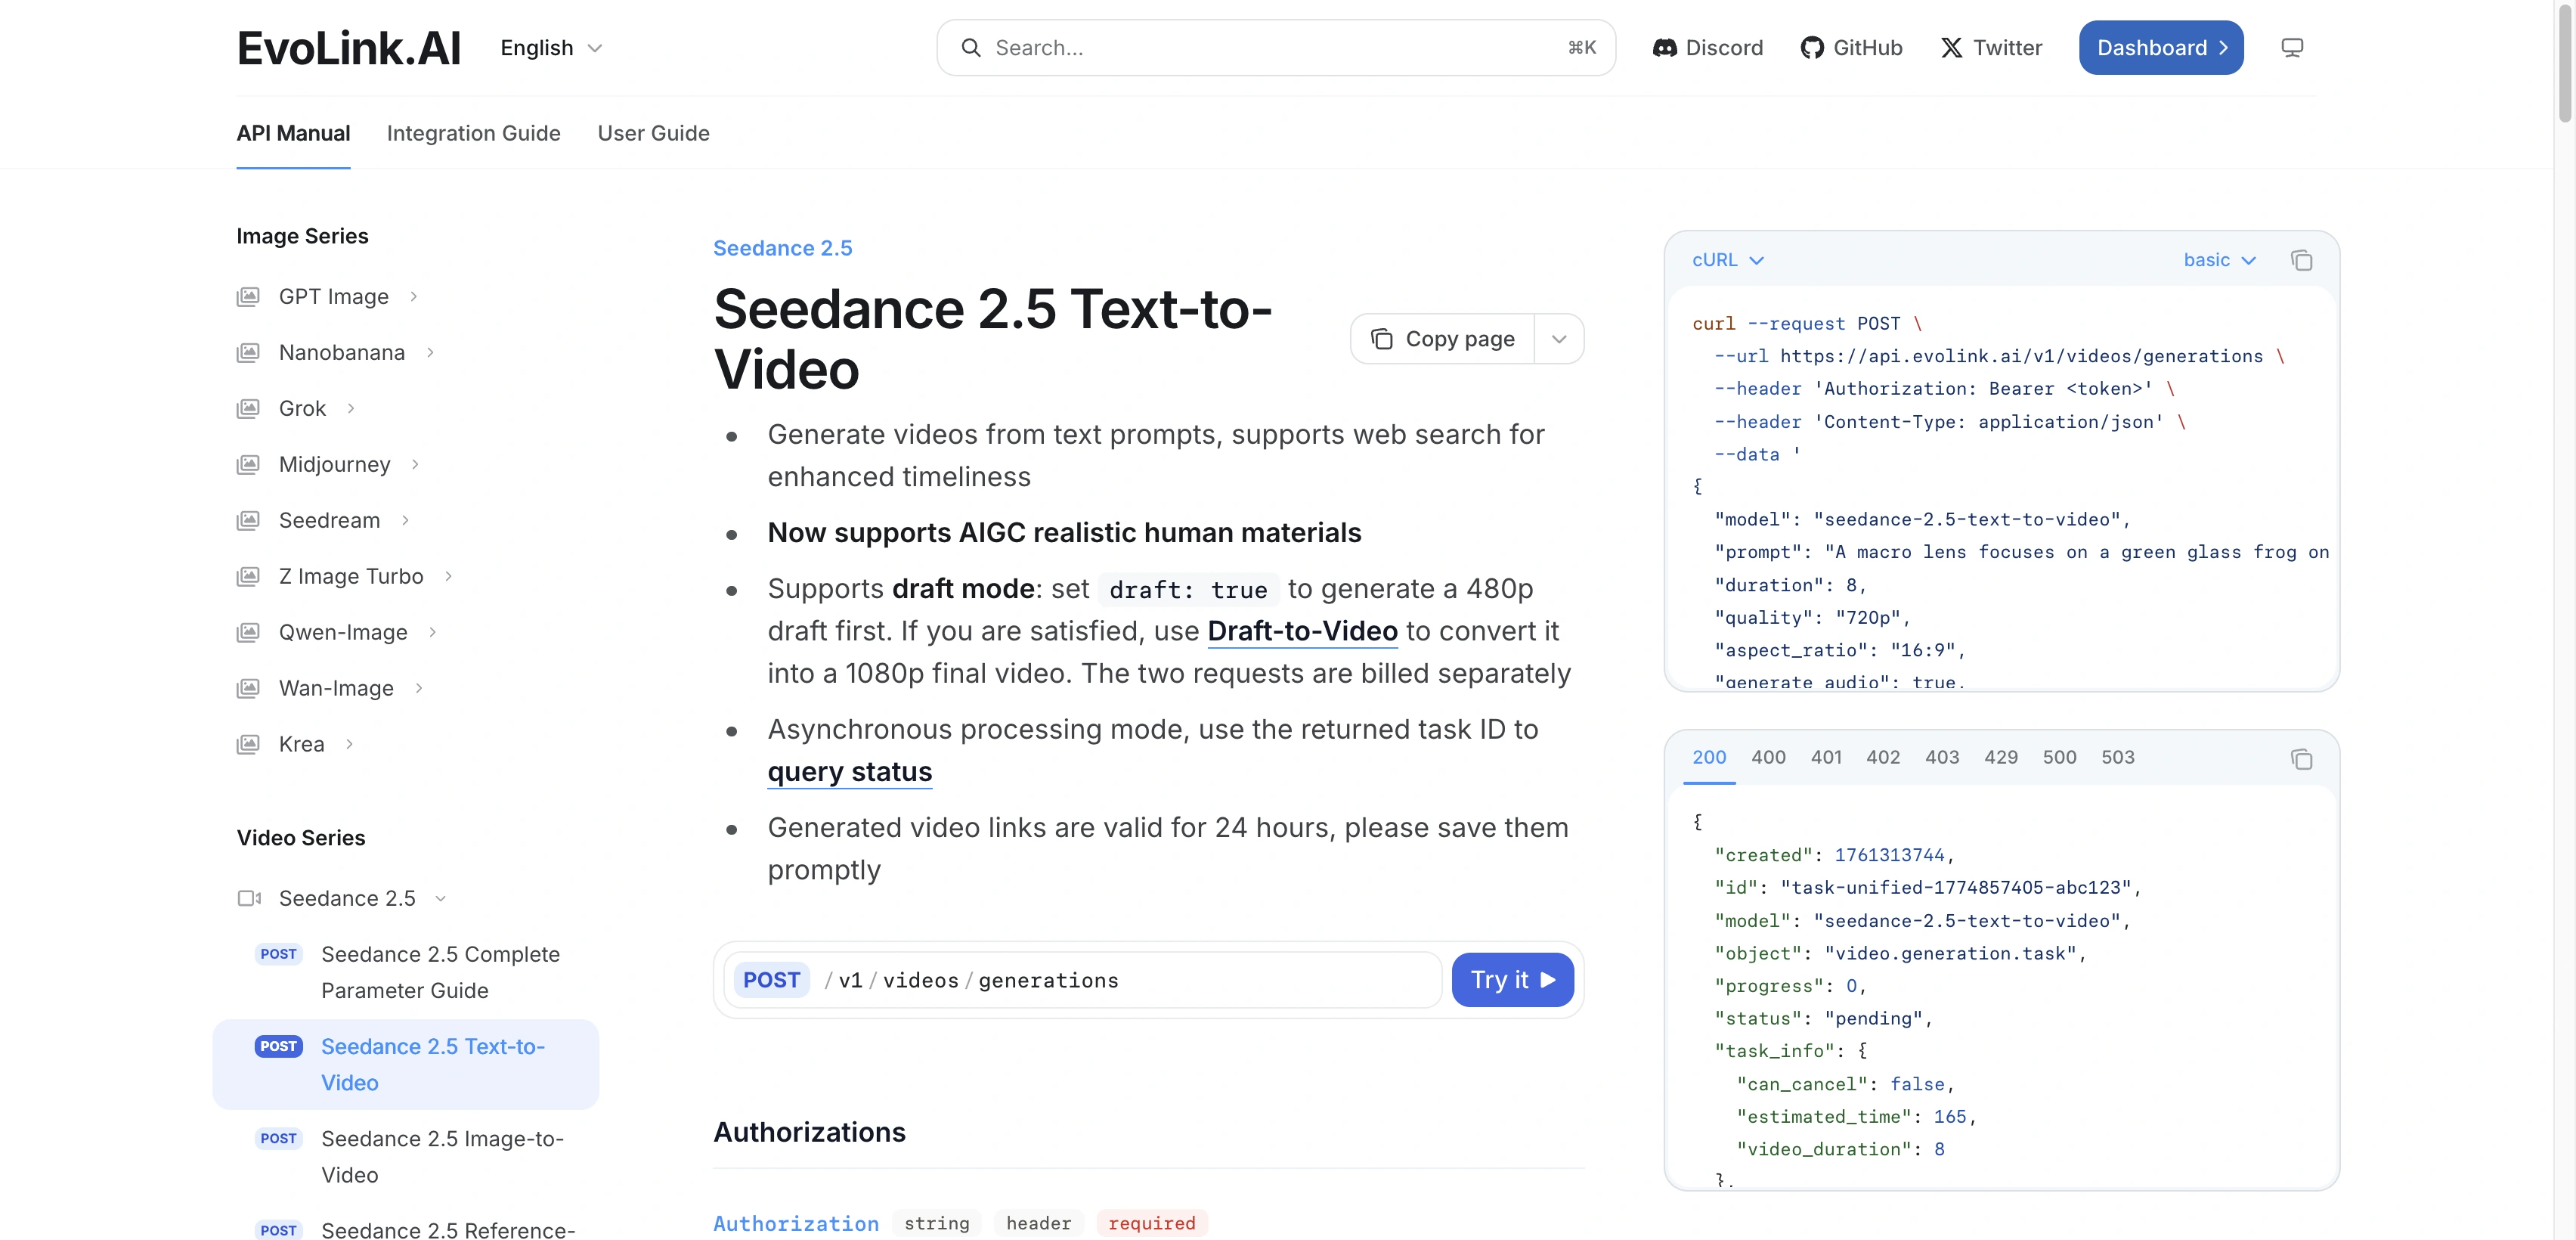Show the 400 response tab
The height and width of the screenshot is (1240, 2576).
(x=1768, y=757)
